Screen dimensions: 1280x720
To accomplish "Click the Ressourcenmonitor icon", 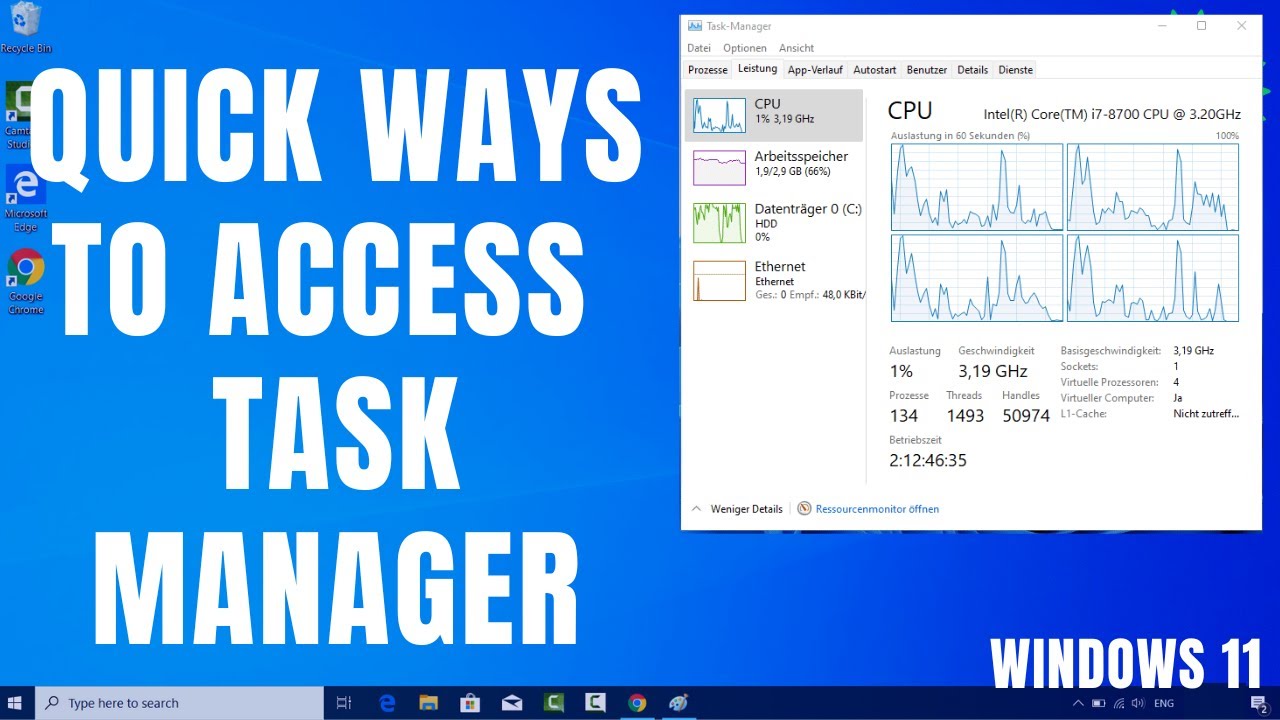I will coord(804,508).
